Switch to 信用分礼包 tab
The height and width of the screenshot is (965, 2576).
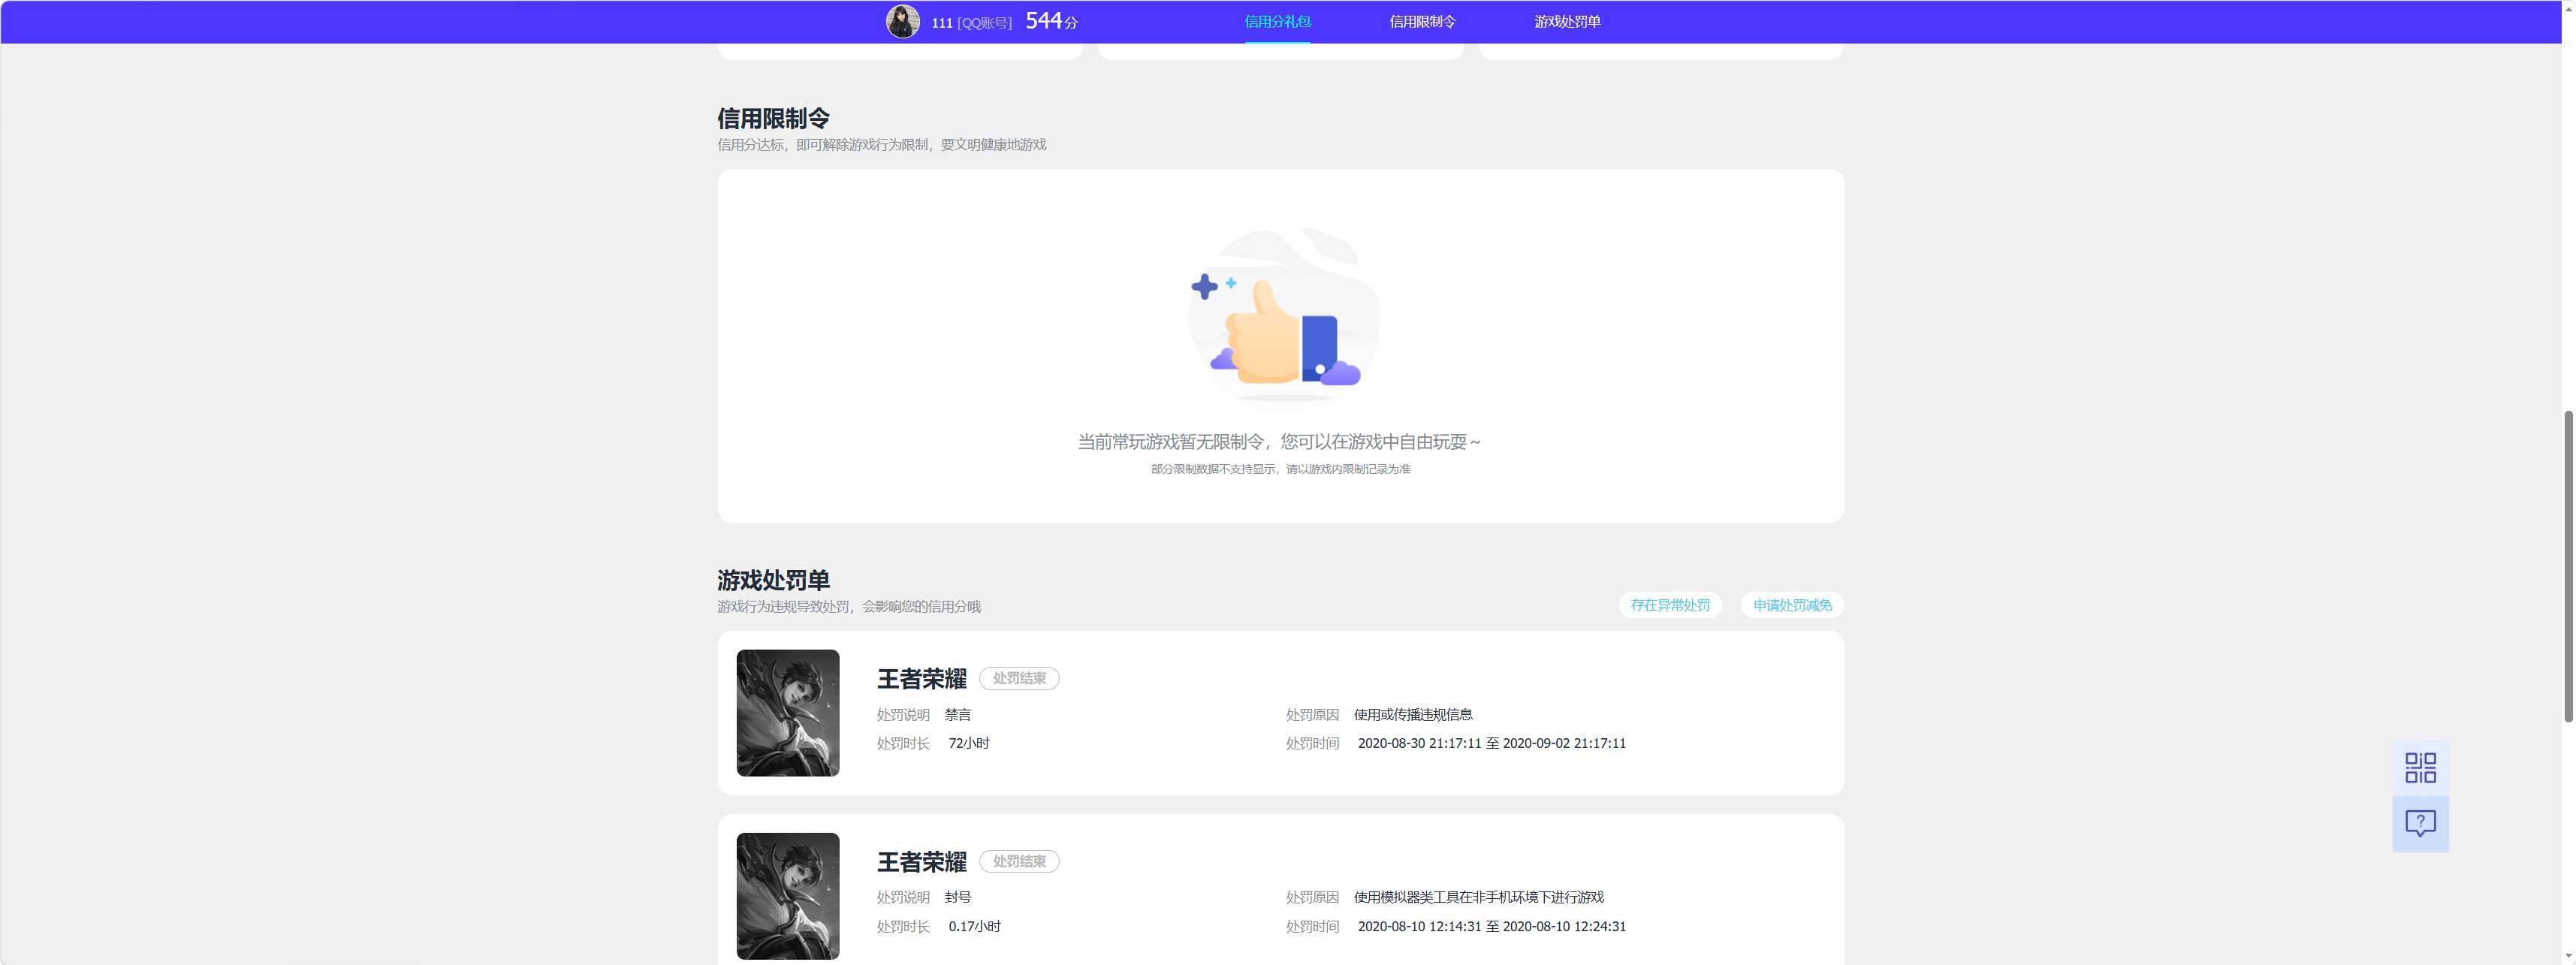(x=1277, y=21)
